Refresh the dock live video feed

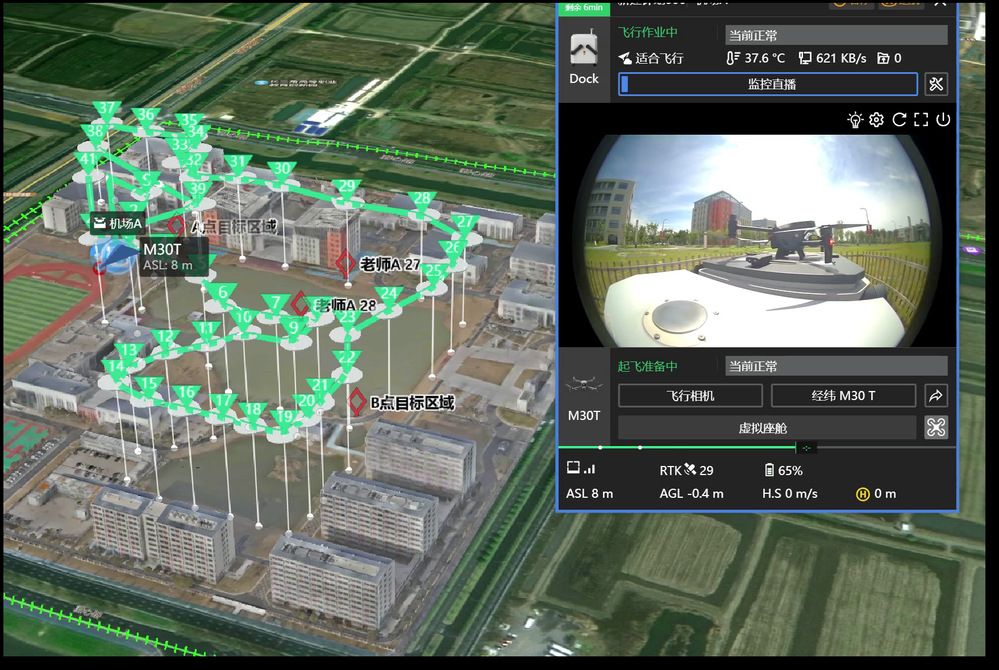point(899,120)
